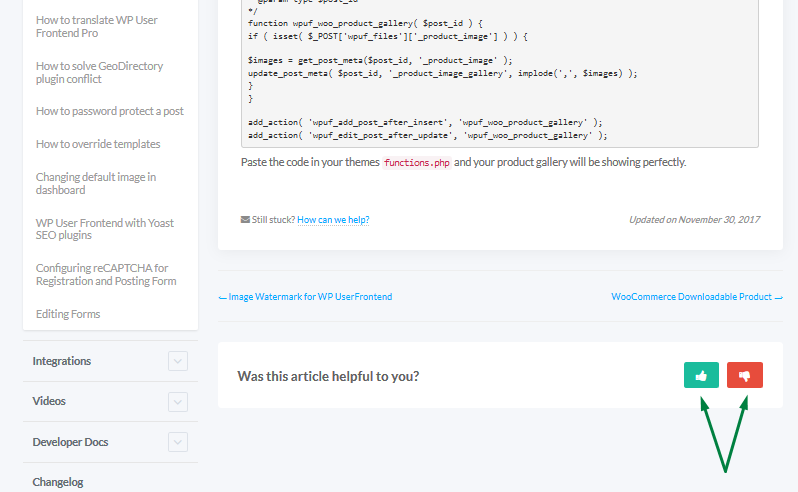Go to previous article Image Watermark for WP UserFrontend
The width and height of the screenshot is (798, 492).
[x=305, y=297]
